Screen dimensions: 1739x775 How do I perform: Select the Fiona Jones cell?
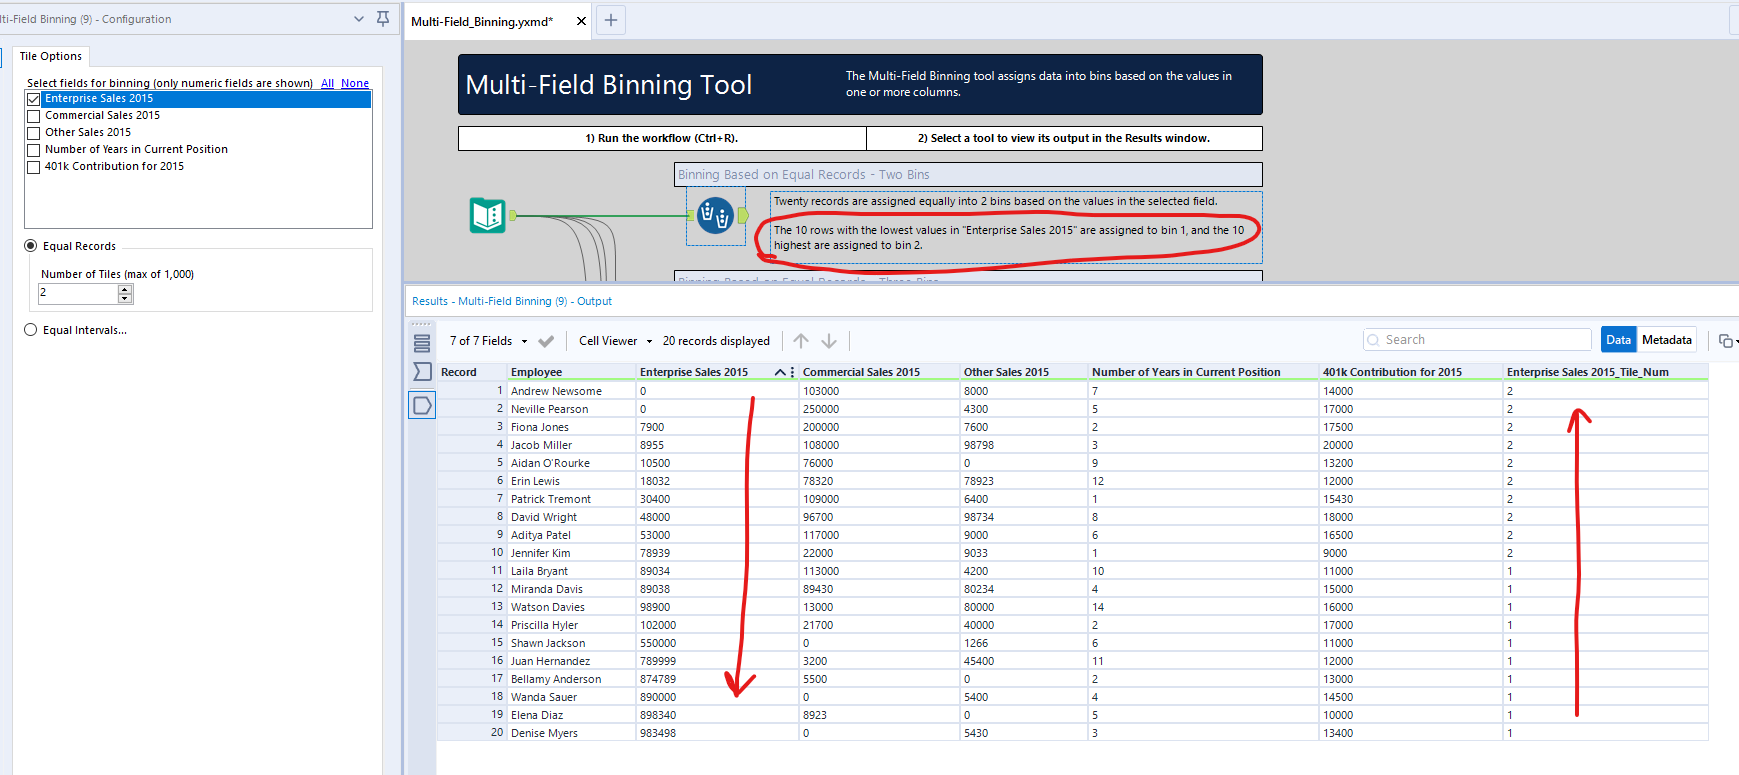571,427
